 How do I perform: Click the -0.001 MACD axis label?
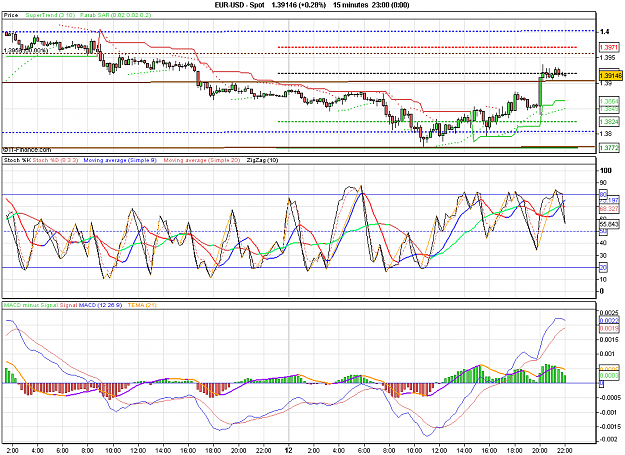(607, 412)
